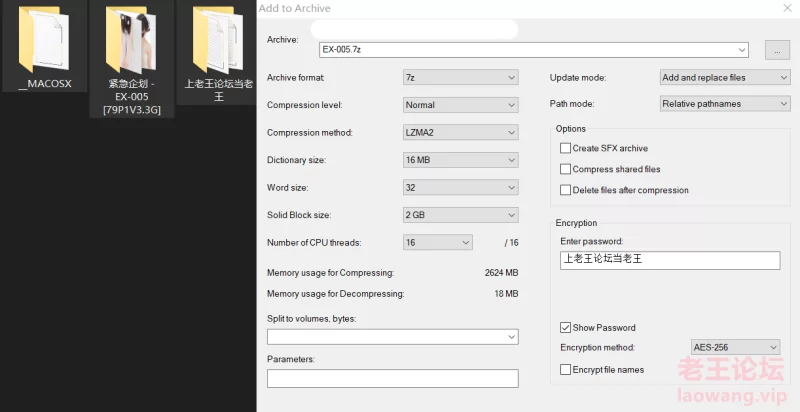Viewport: 800px width, 412px height.
Task: Click the Enter password text field
Action: (x=669, y=260)
